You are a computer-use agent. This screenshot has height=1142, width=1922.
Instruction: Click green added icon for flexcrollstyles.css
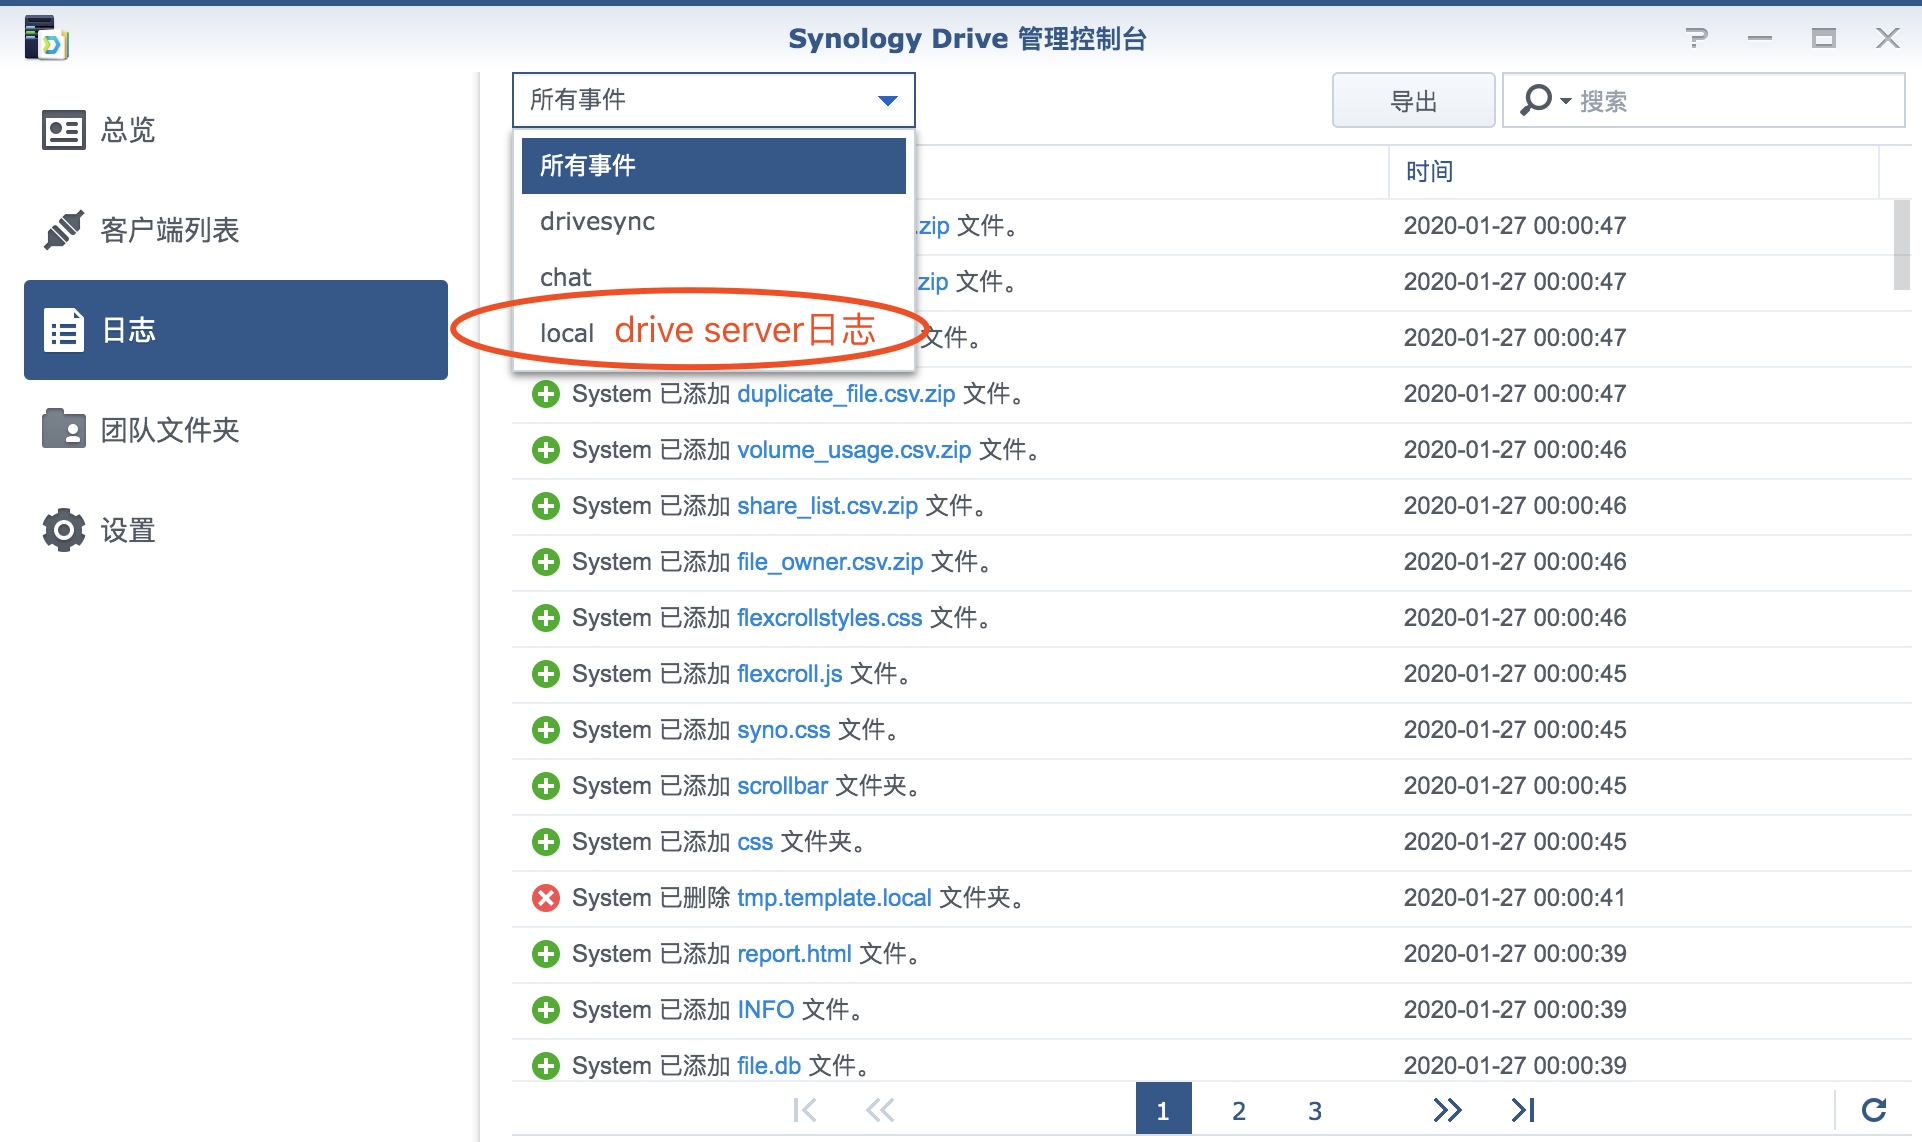(x=546, y=618)
